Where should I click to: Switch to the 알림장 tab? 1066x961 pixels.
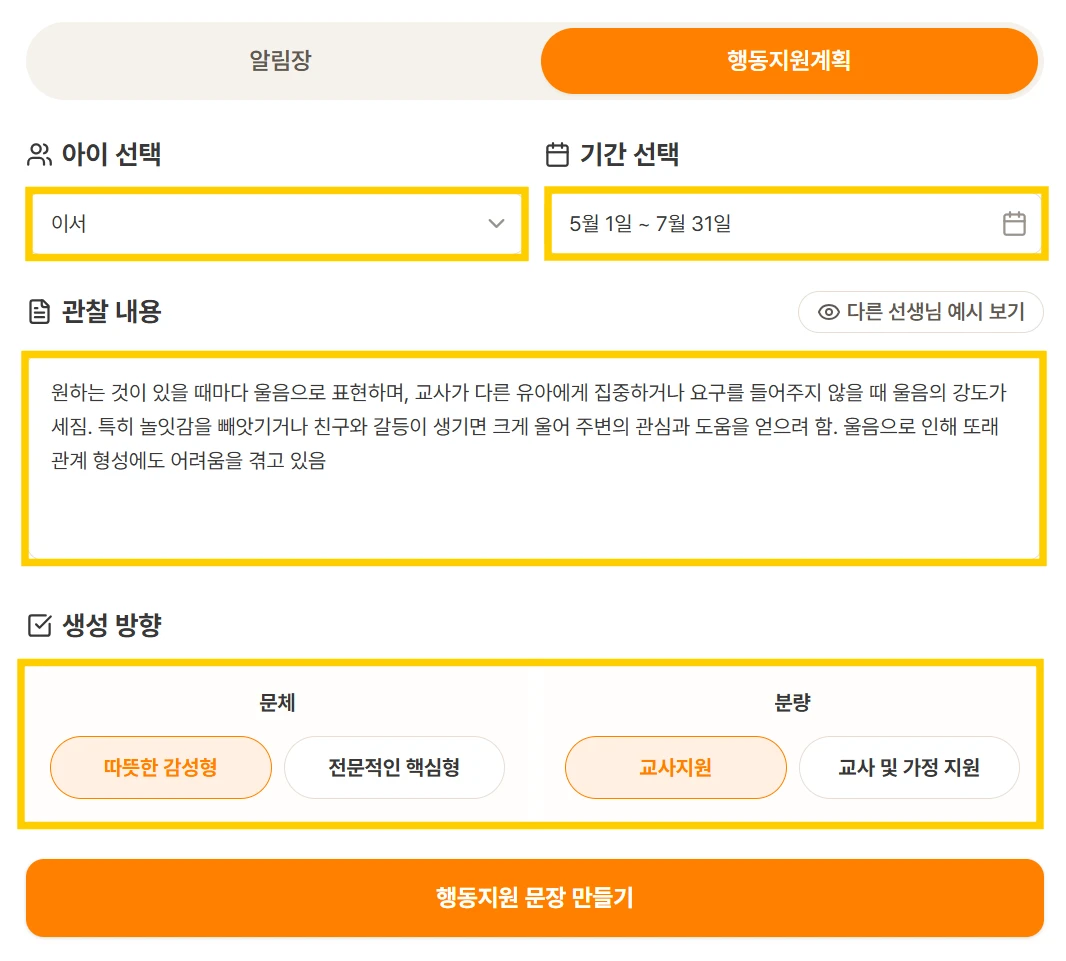pos(281,61)
